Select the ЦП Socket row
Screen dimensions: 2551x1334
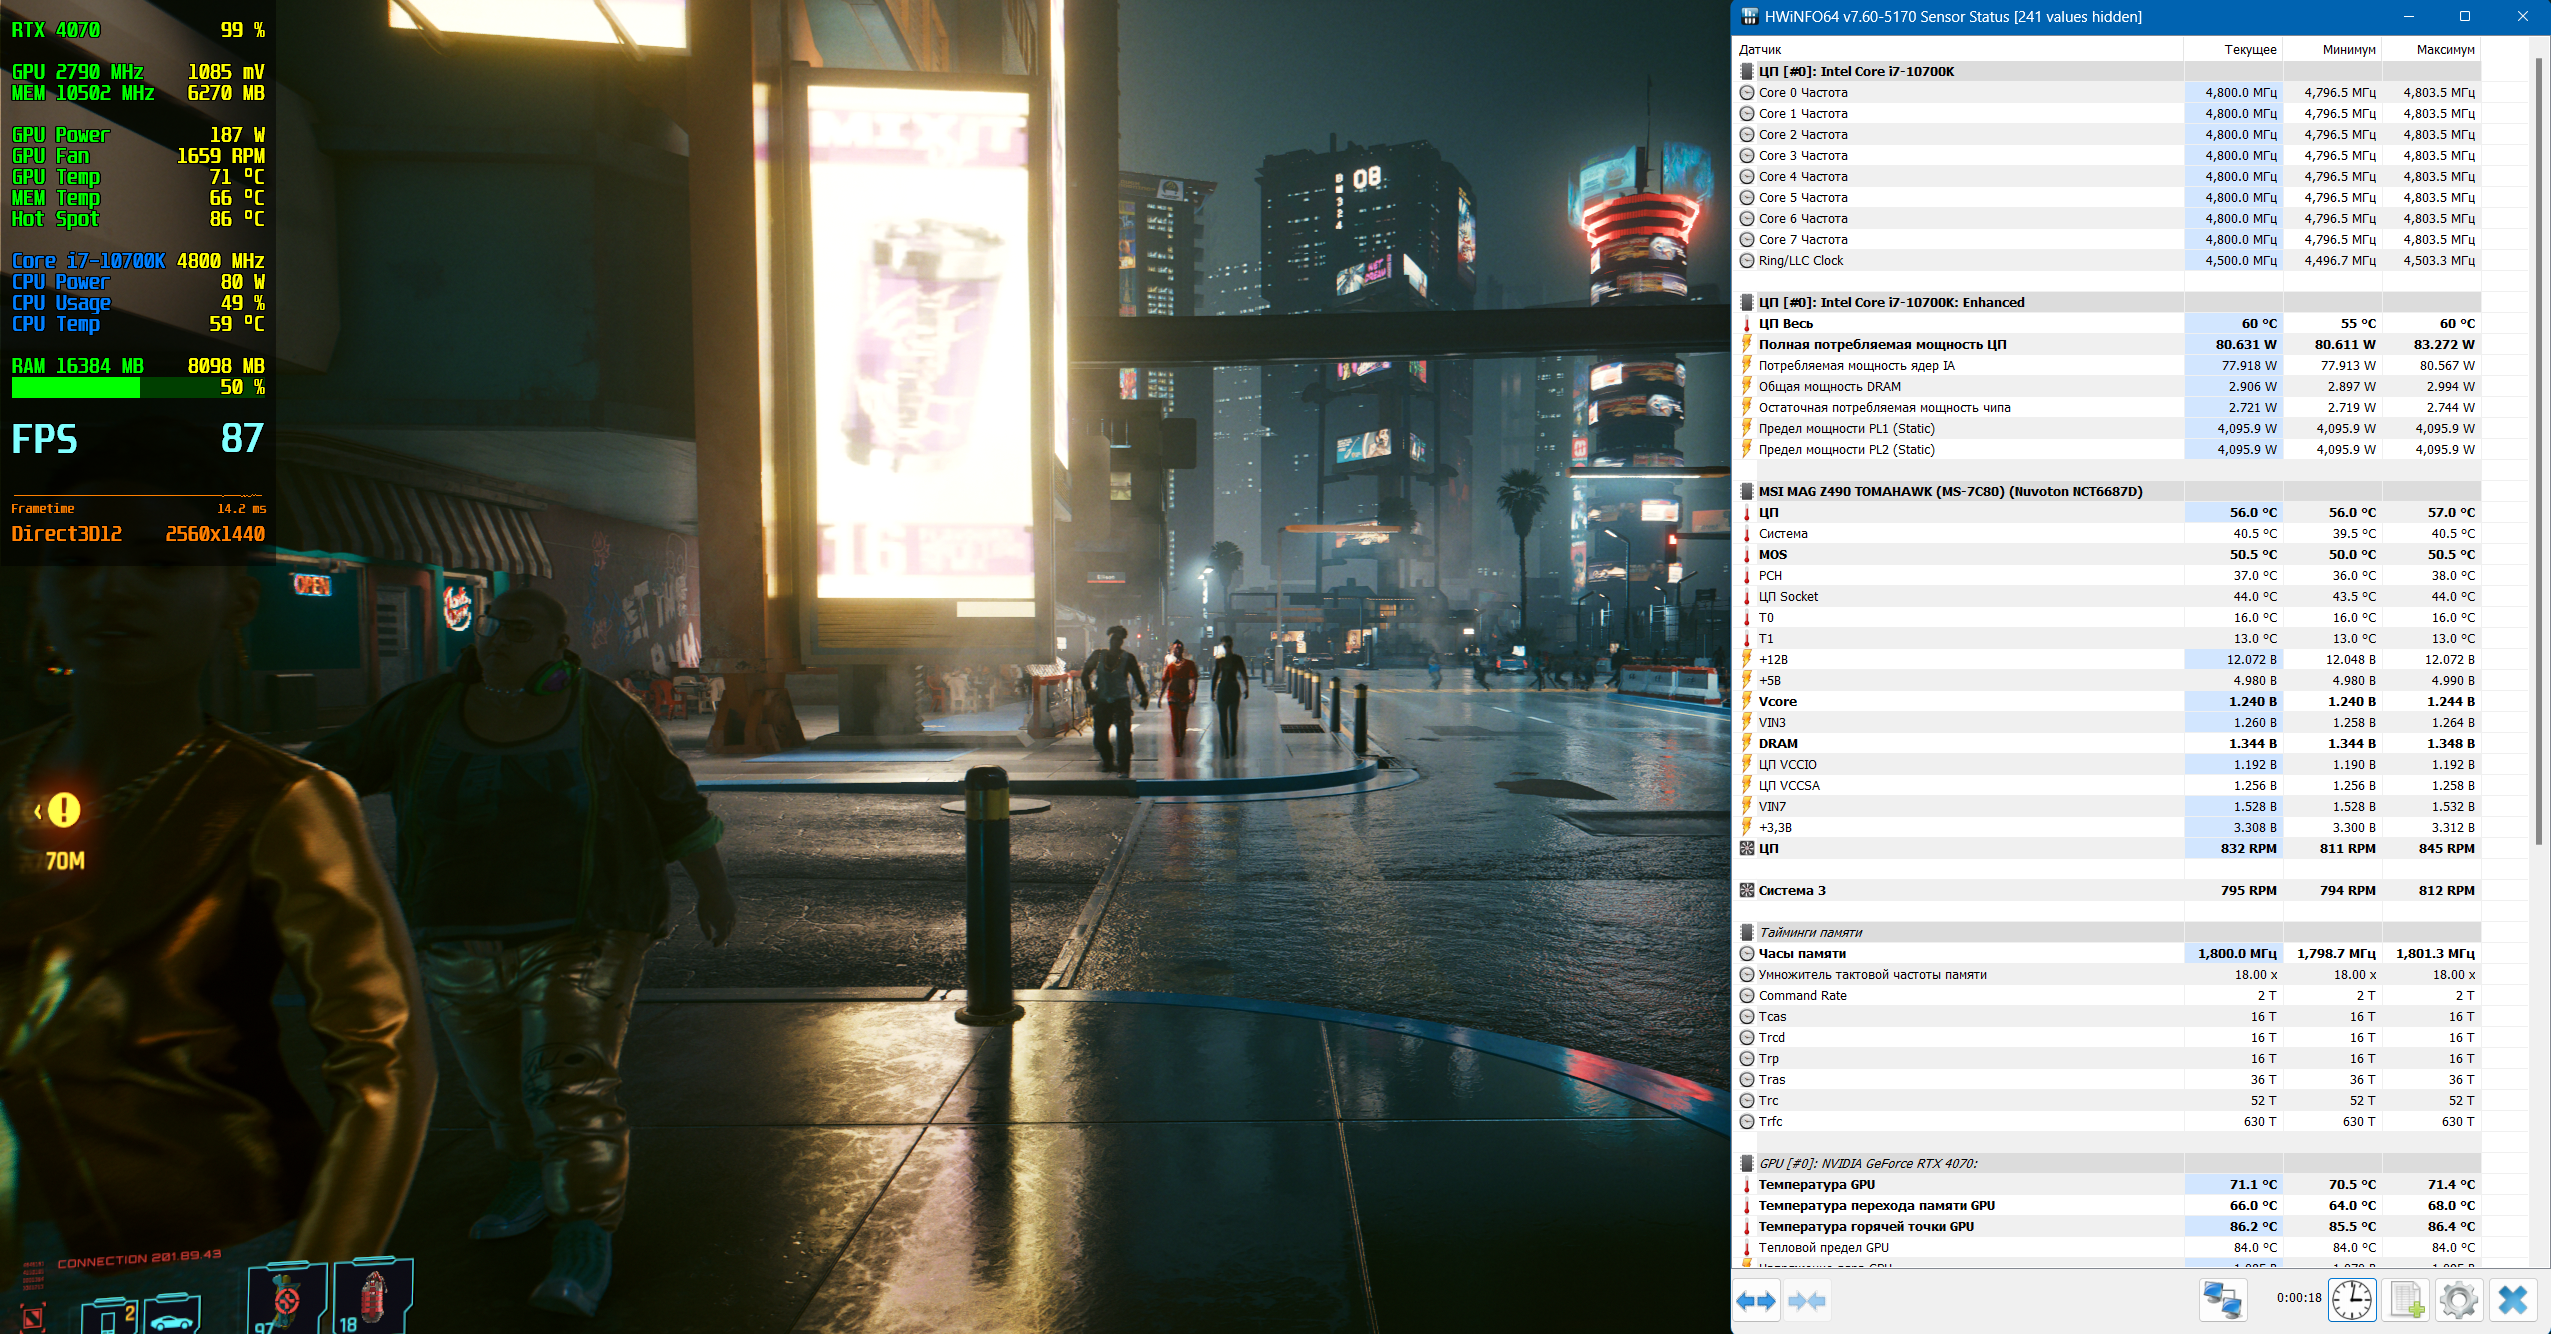point(2107,596)
